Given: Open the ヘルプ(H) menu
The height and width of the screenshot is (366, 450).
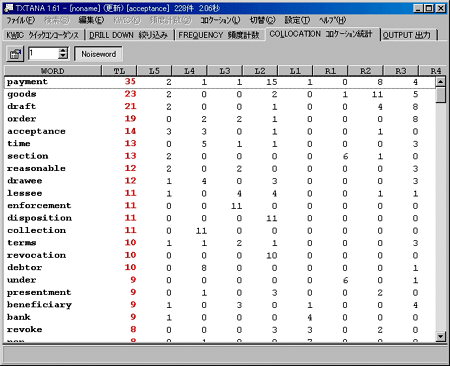Looking at the screenshot, I should (332, 20).
